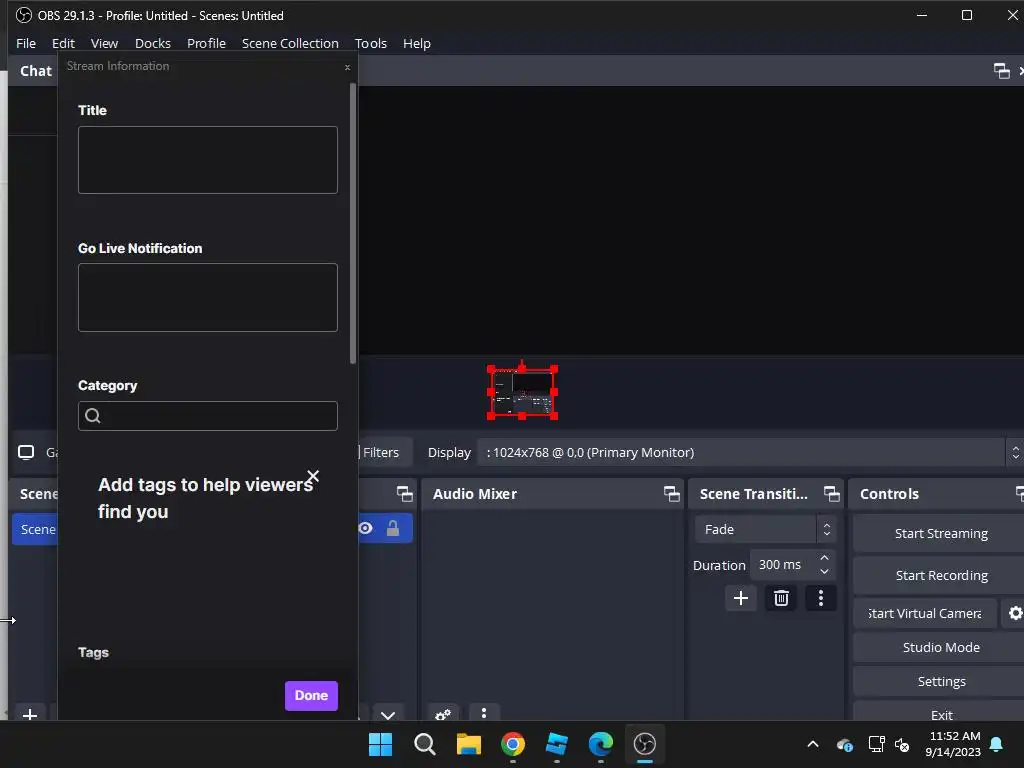Click the Exit button
Screen dimensions: 1024x768
pos(940,713)
